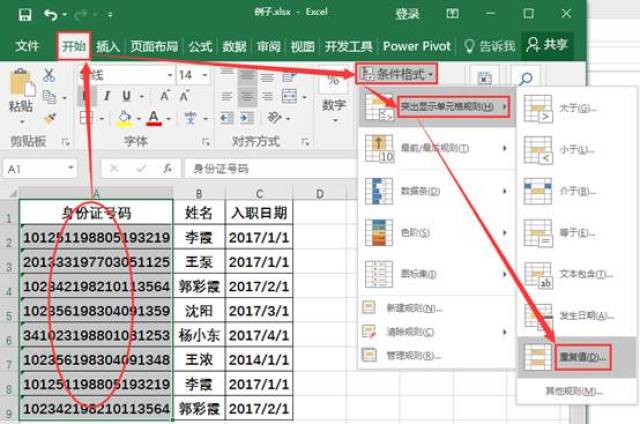Open the font name dropdown arrow

(170, 75)
